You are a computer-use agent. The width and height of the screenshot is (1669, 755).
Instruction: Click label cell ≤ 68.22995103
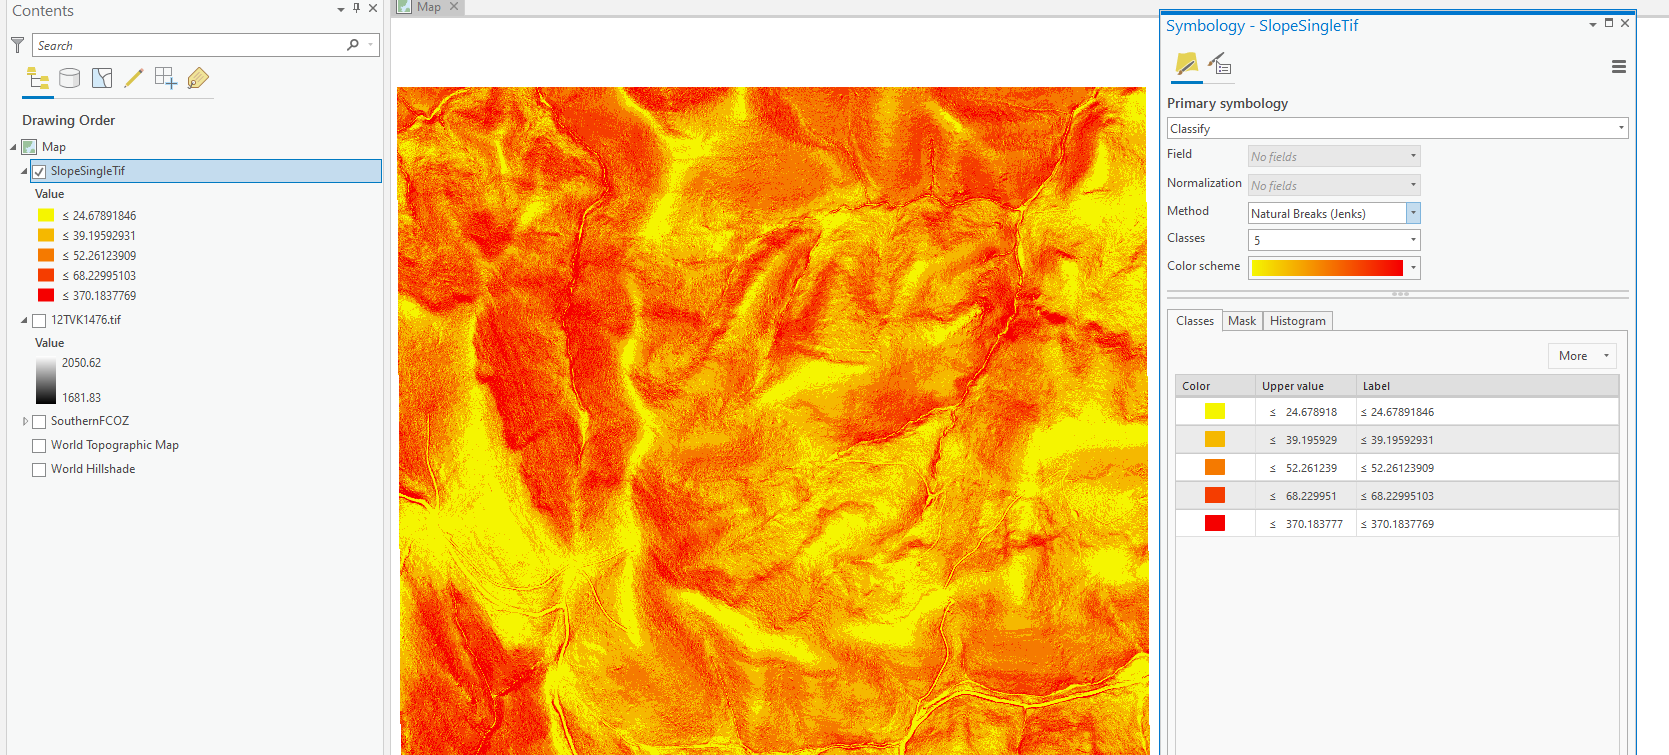click(1487, 496)
